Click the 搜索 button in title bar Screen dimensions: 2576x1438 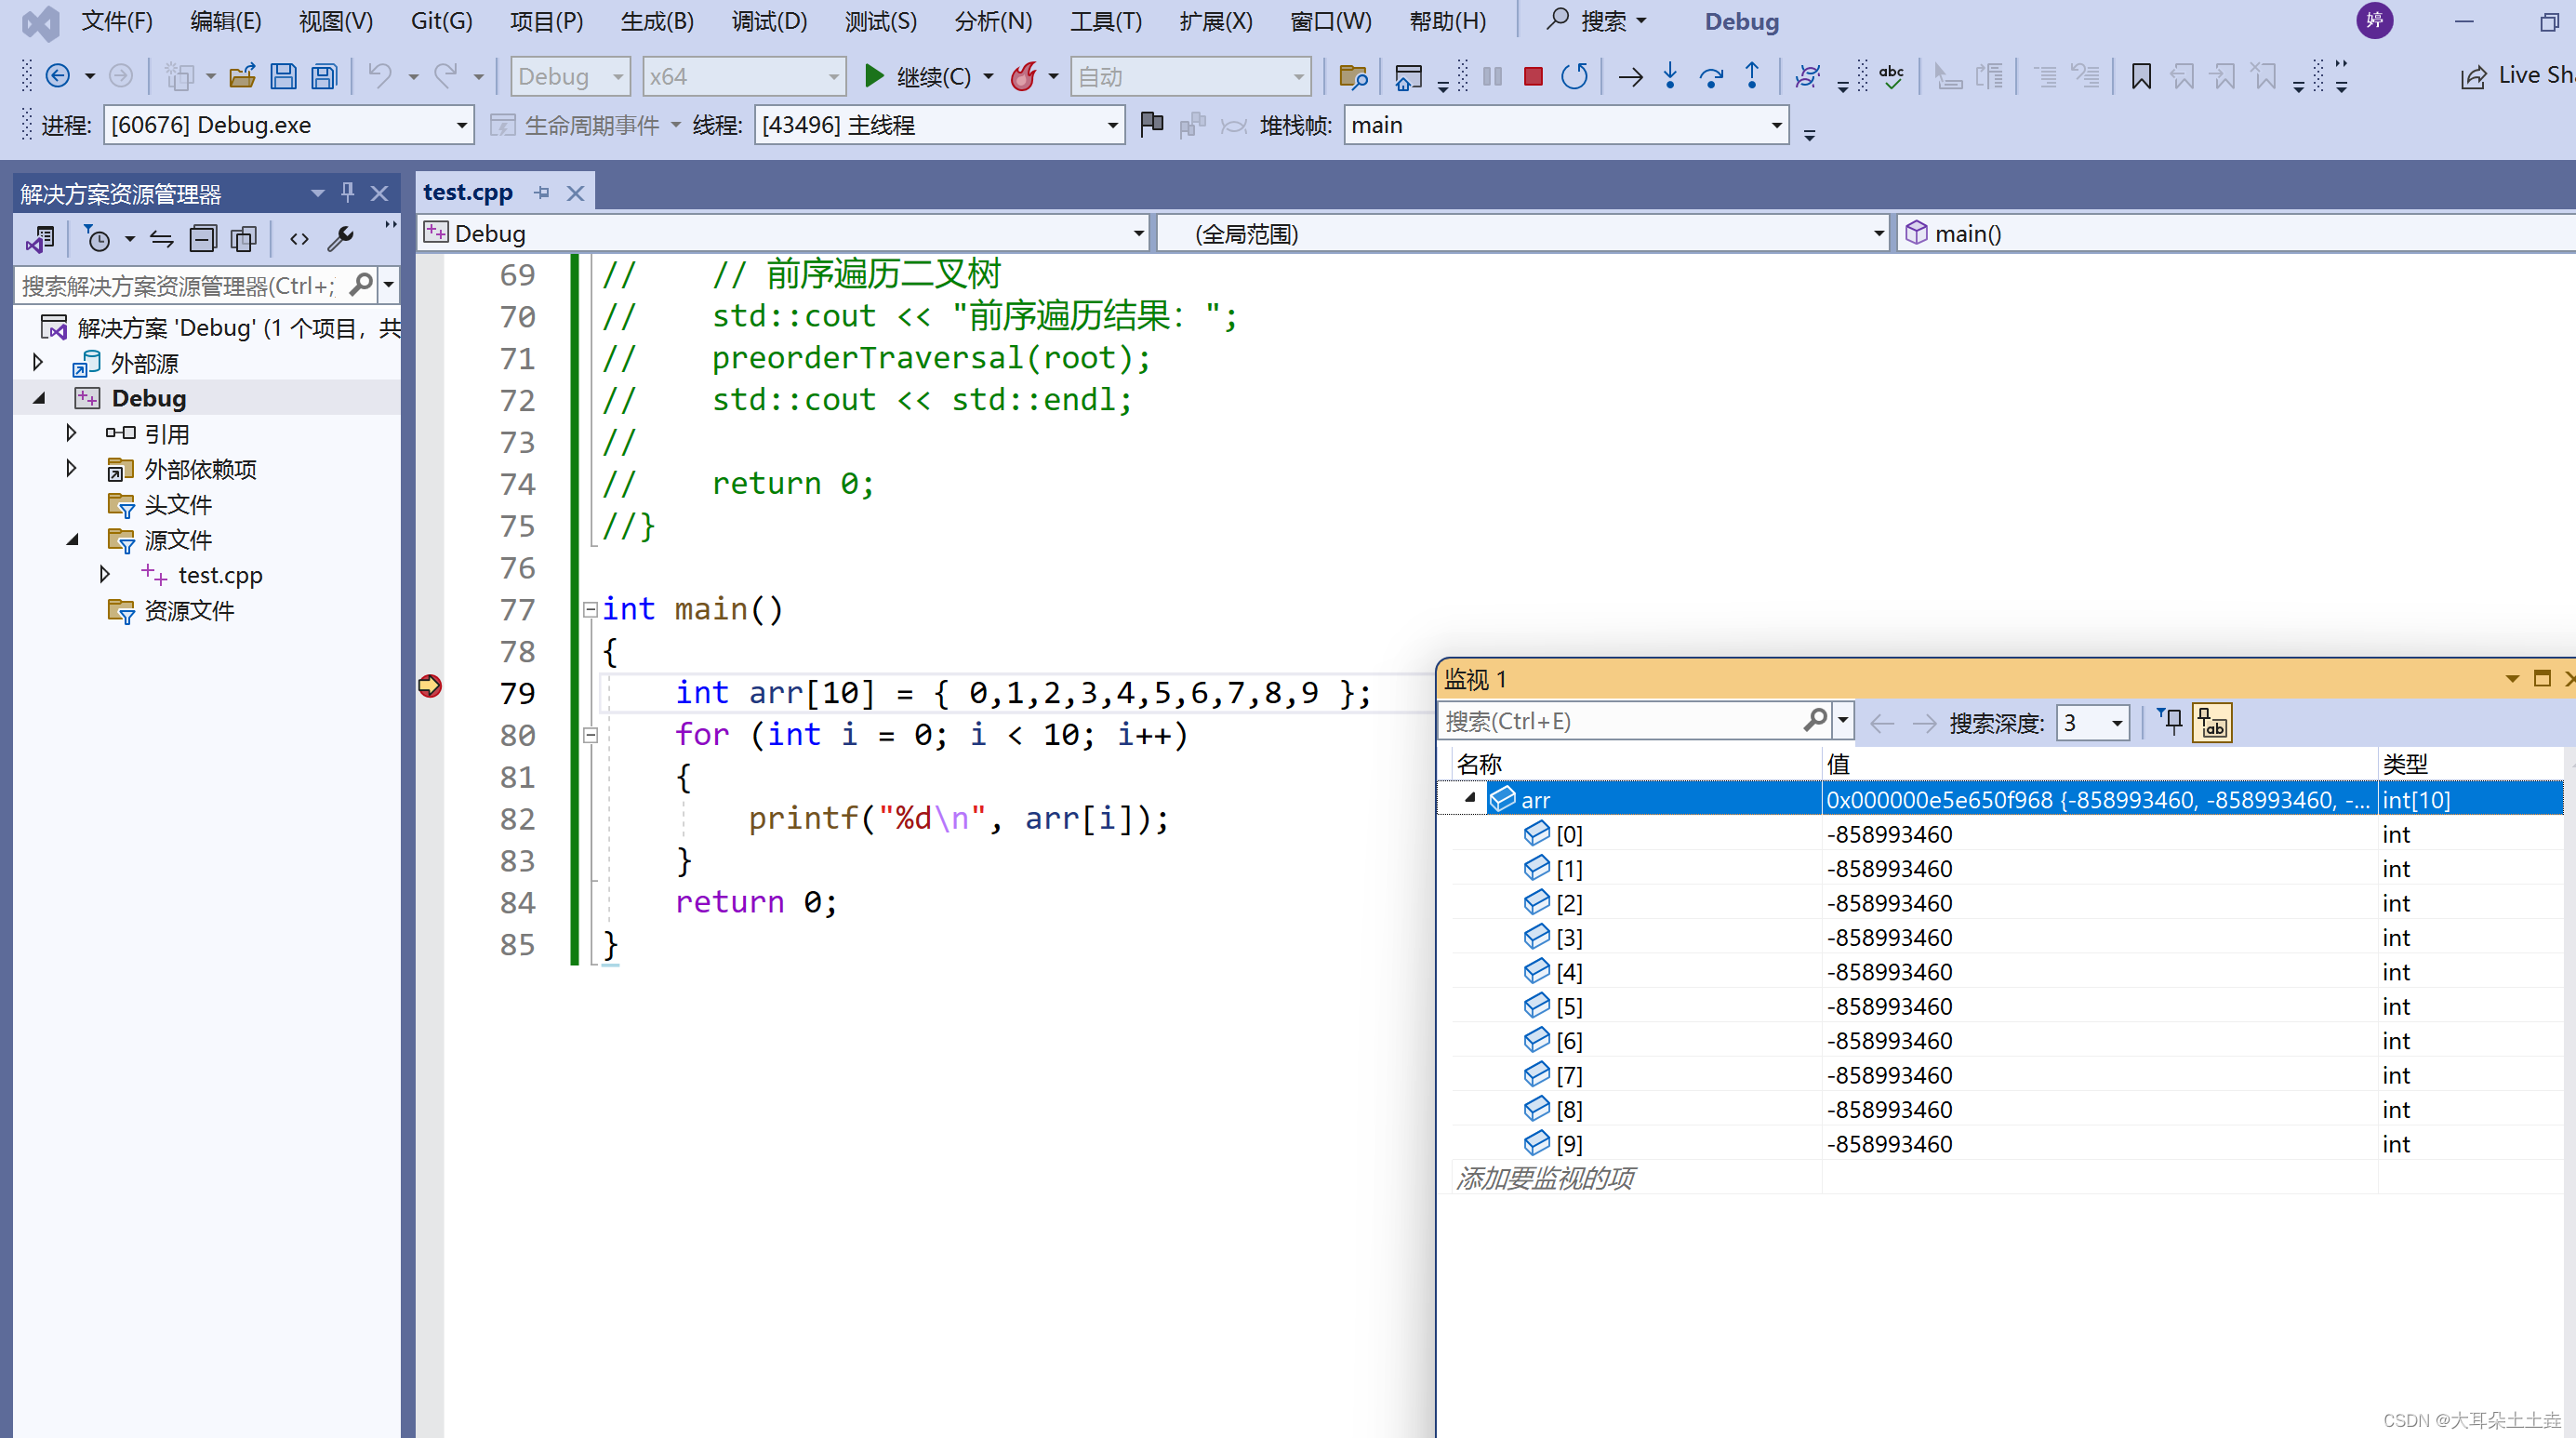pos(1596,21)
